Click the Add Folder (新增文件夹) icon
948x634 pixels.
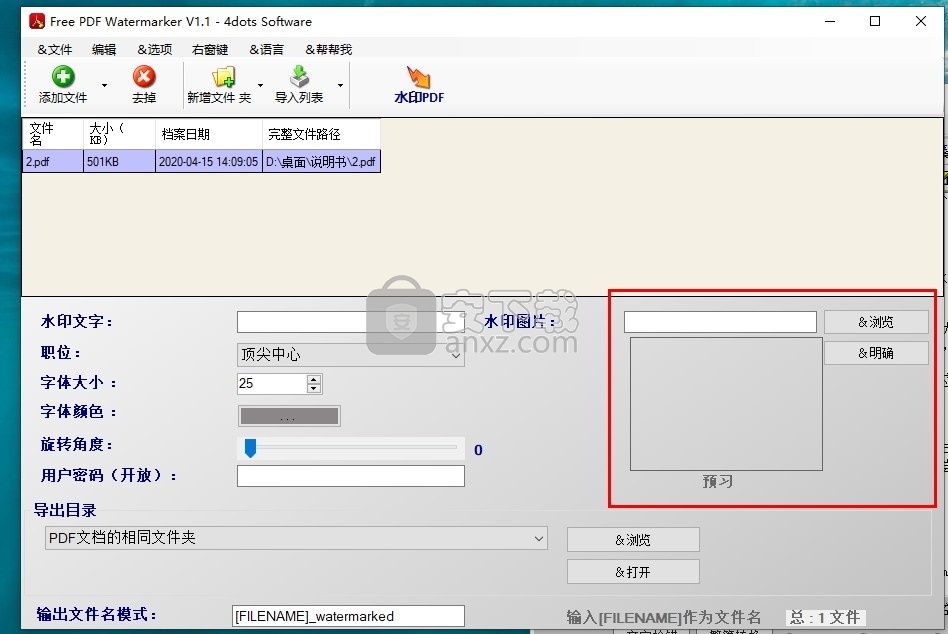click(x=223, y=78)
